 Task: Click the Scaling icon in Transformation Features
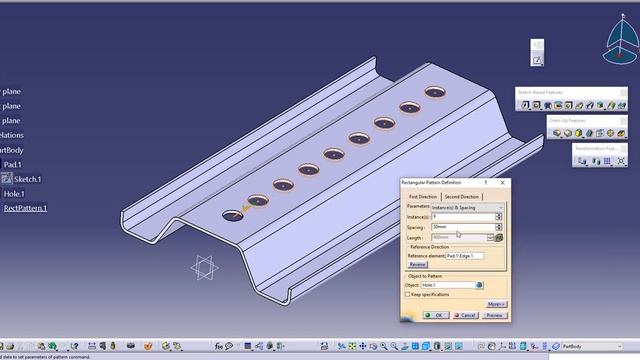click(x=621, y=161)
